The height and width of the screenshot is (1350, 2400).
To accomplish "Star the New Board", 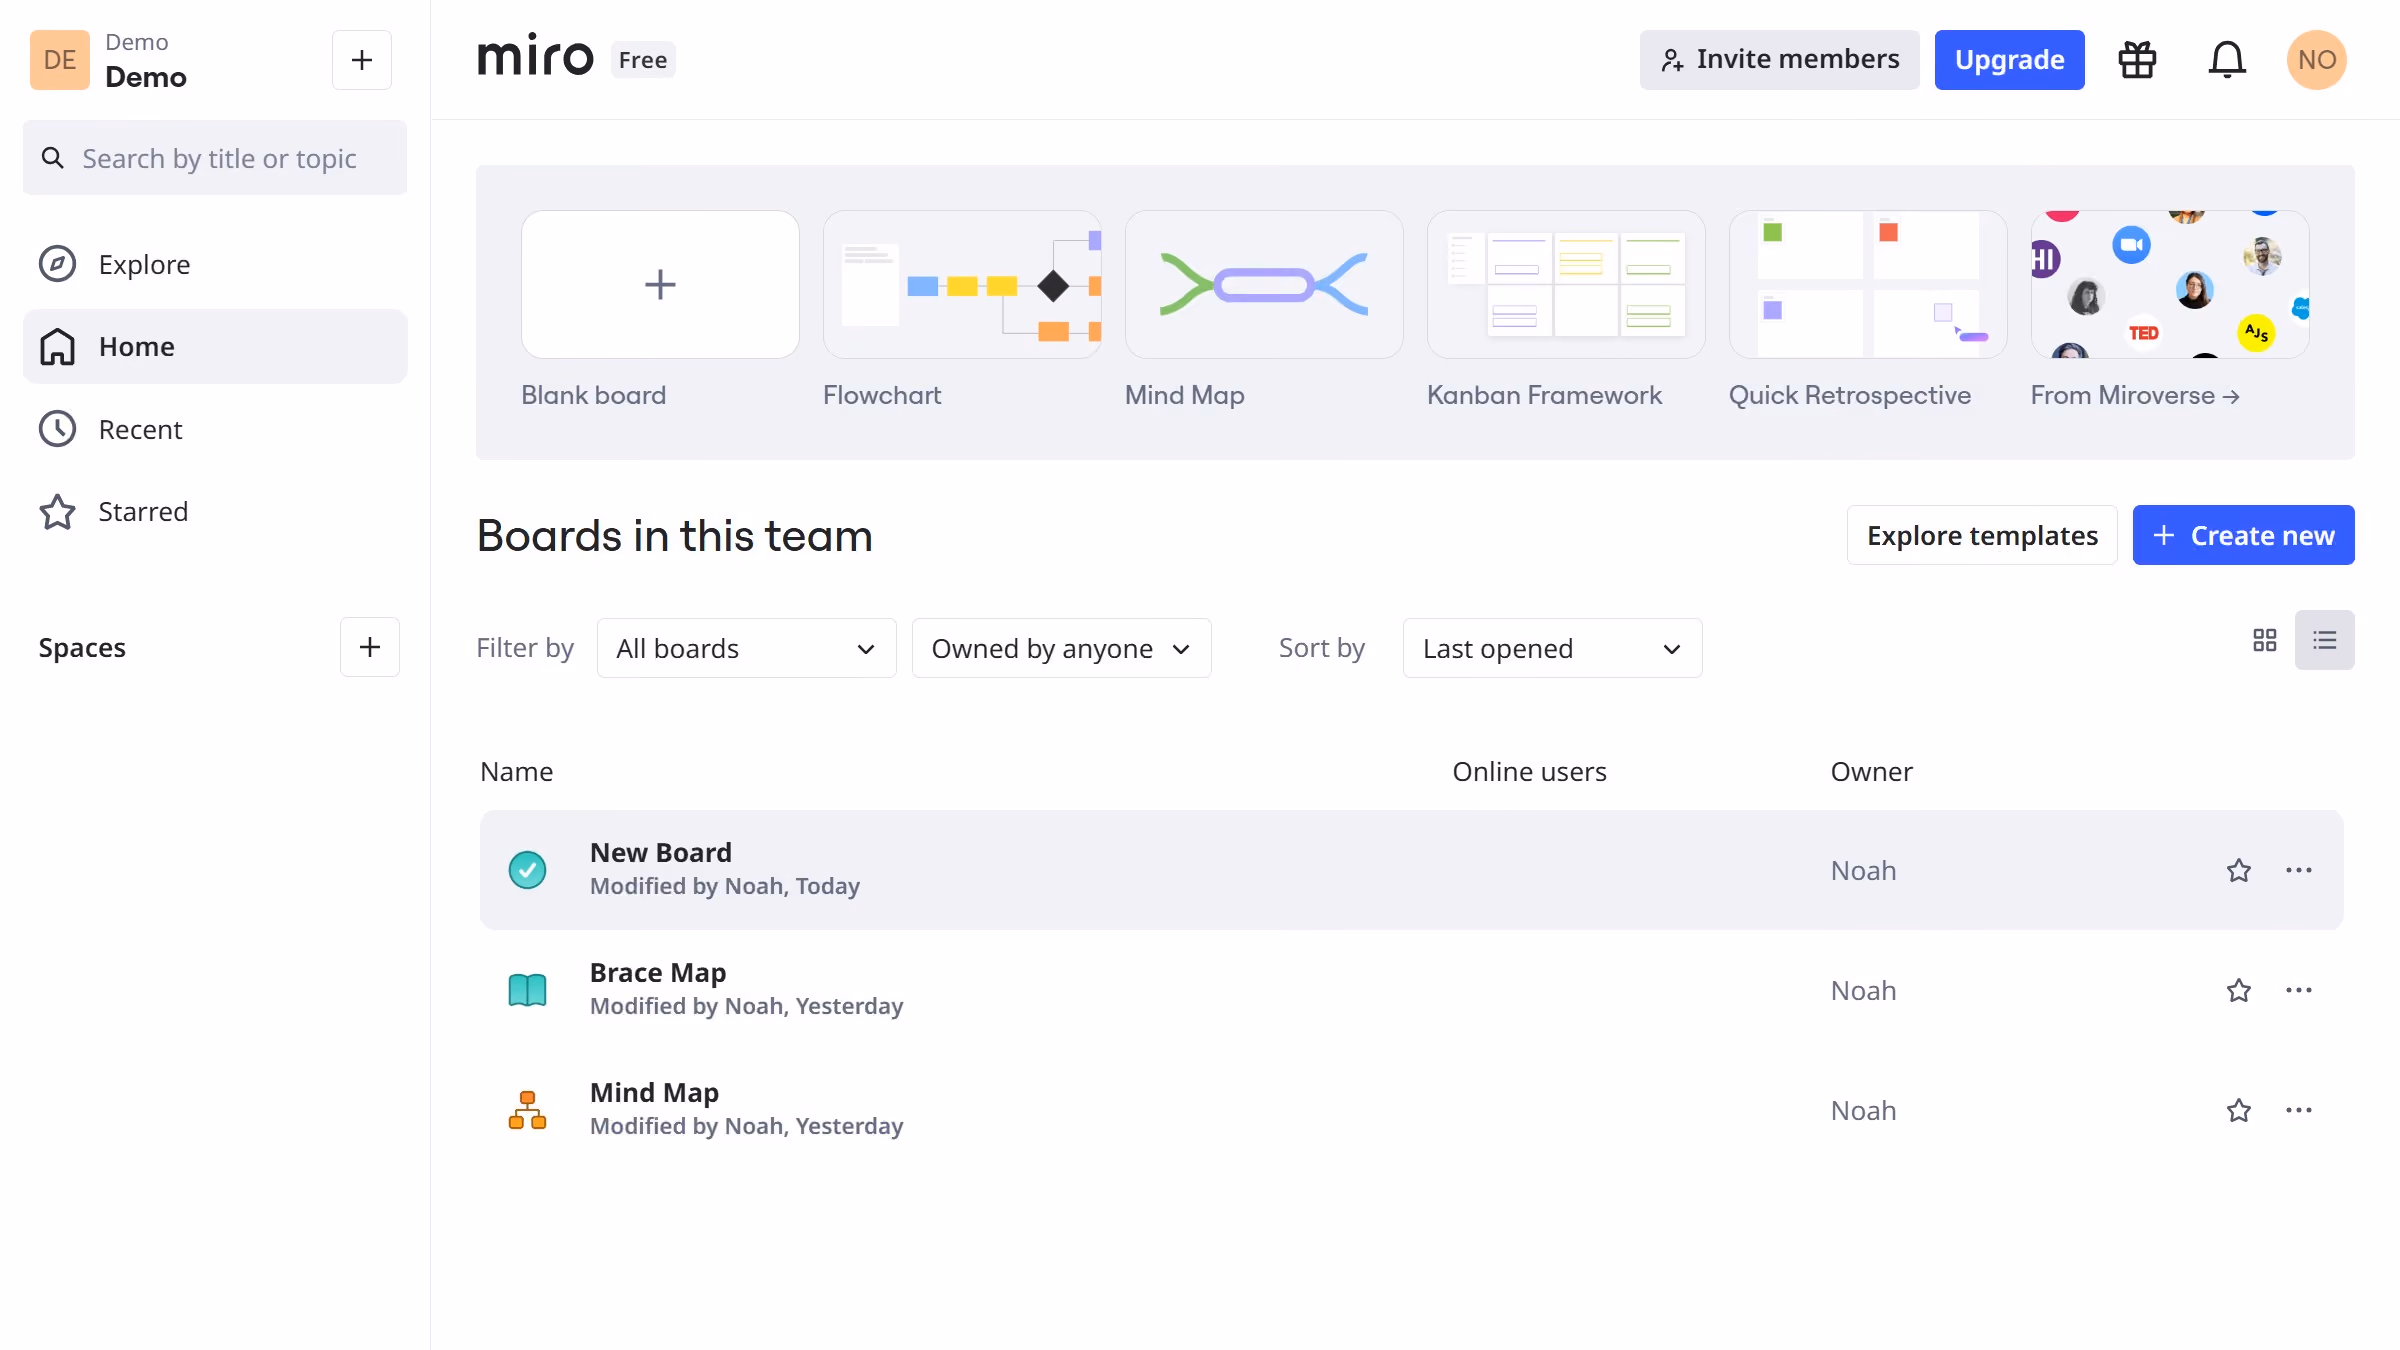I will tap(2239, 870).
